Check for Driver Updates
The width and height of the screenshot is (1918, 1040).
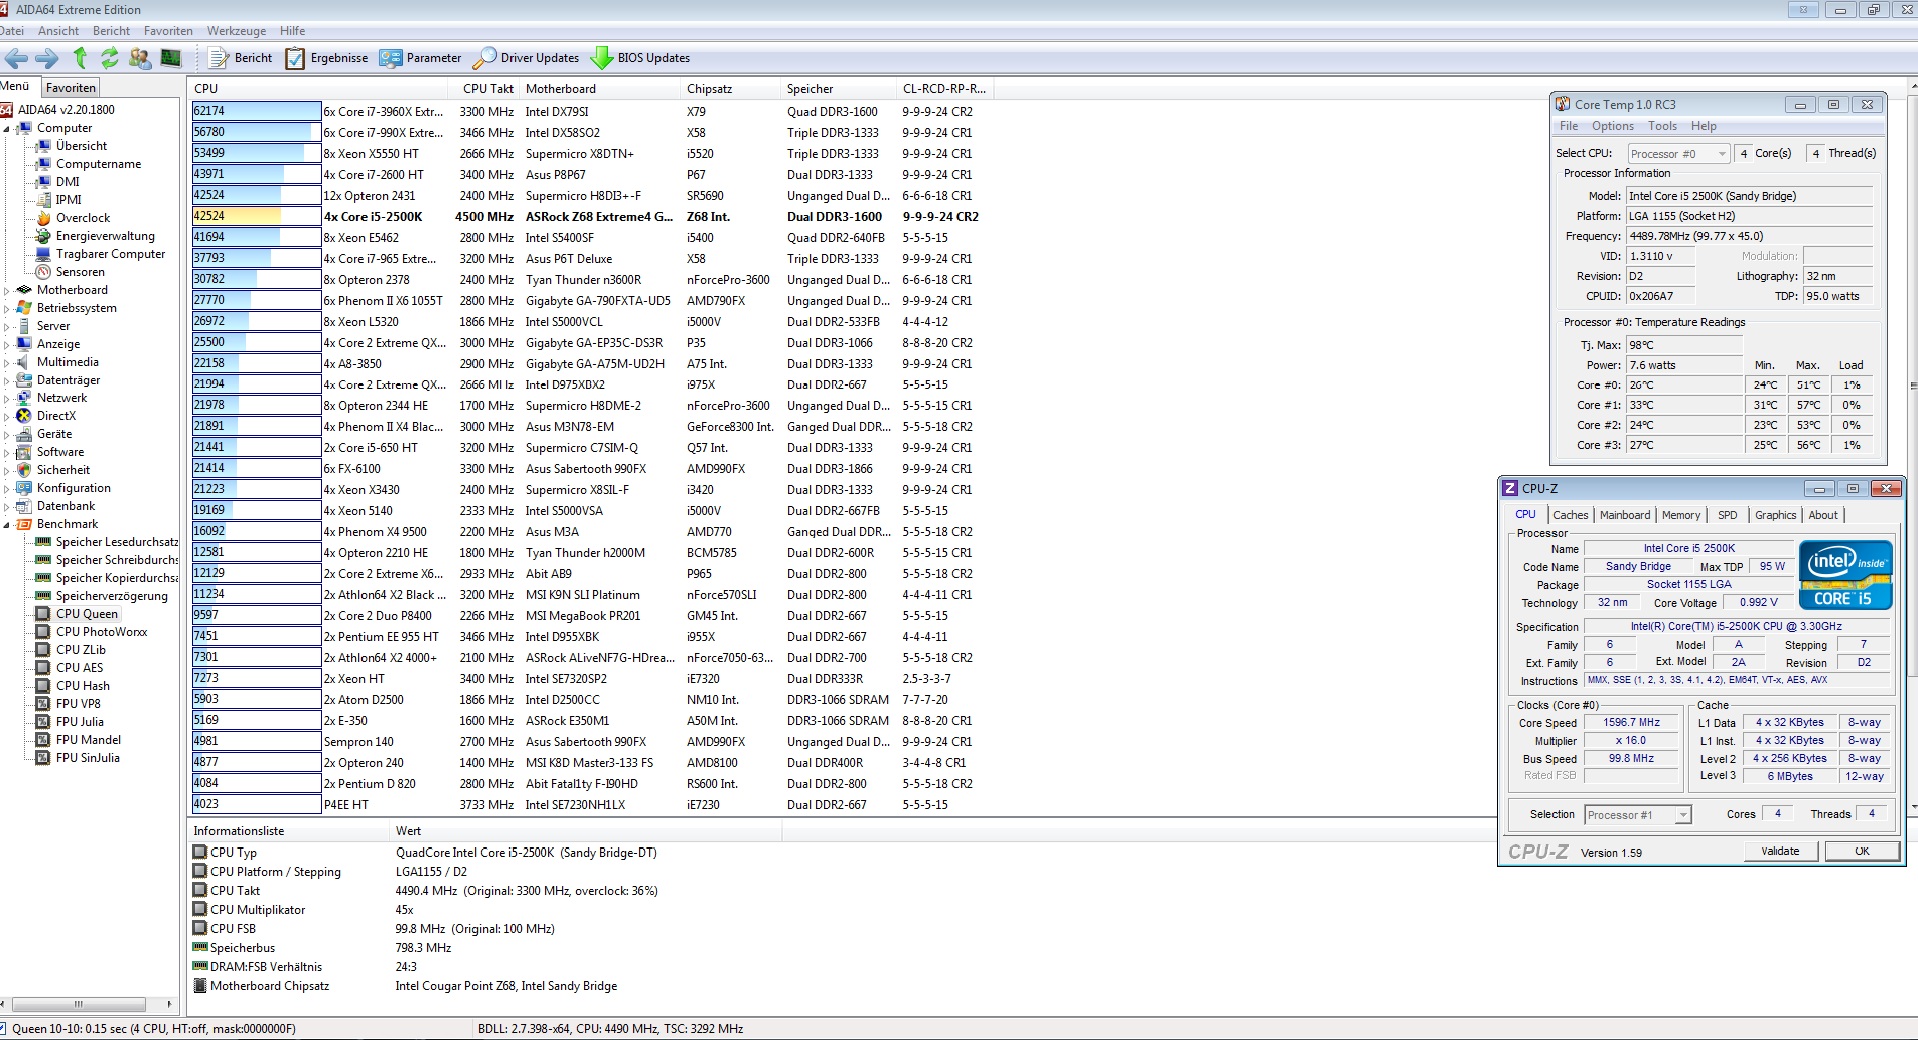526,58
